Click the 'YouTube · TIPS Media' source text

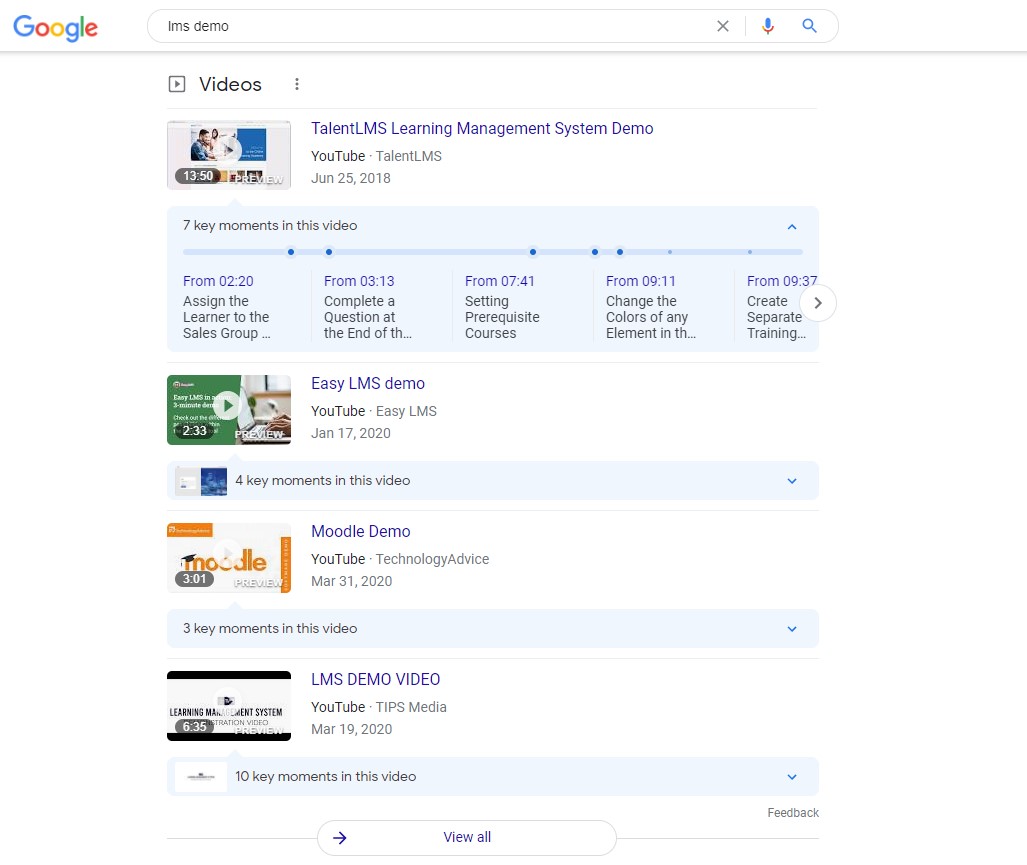click(x=379, y=707)
